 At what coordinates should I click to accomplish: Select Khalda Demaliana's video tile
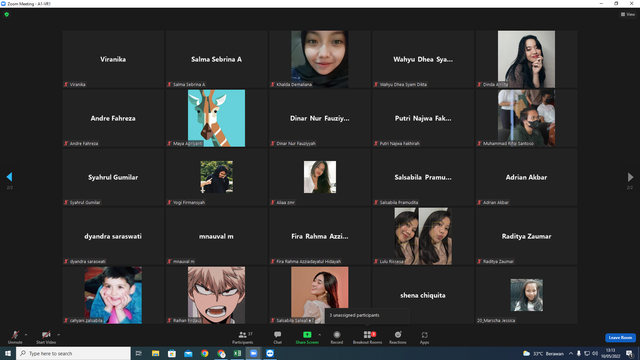(320, 59)
